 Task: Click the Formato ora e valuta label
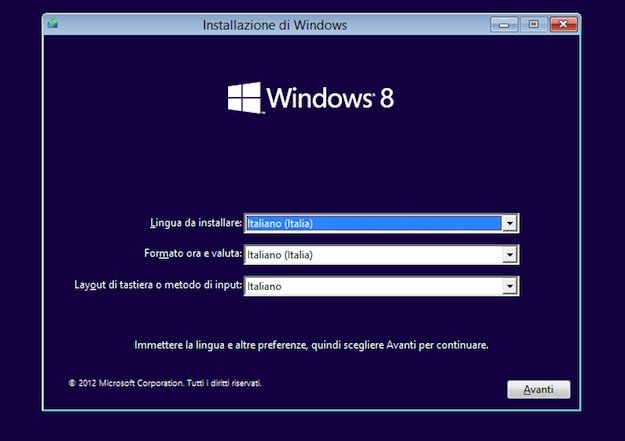tap(193, 254)
